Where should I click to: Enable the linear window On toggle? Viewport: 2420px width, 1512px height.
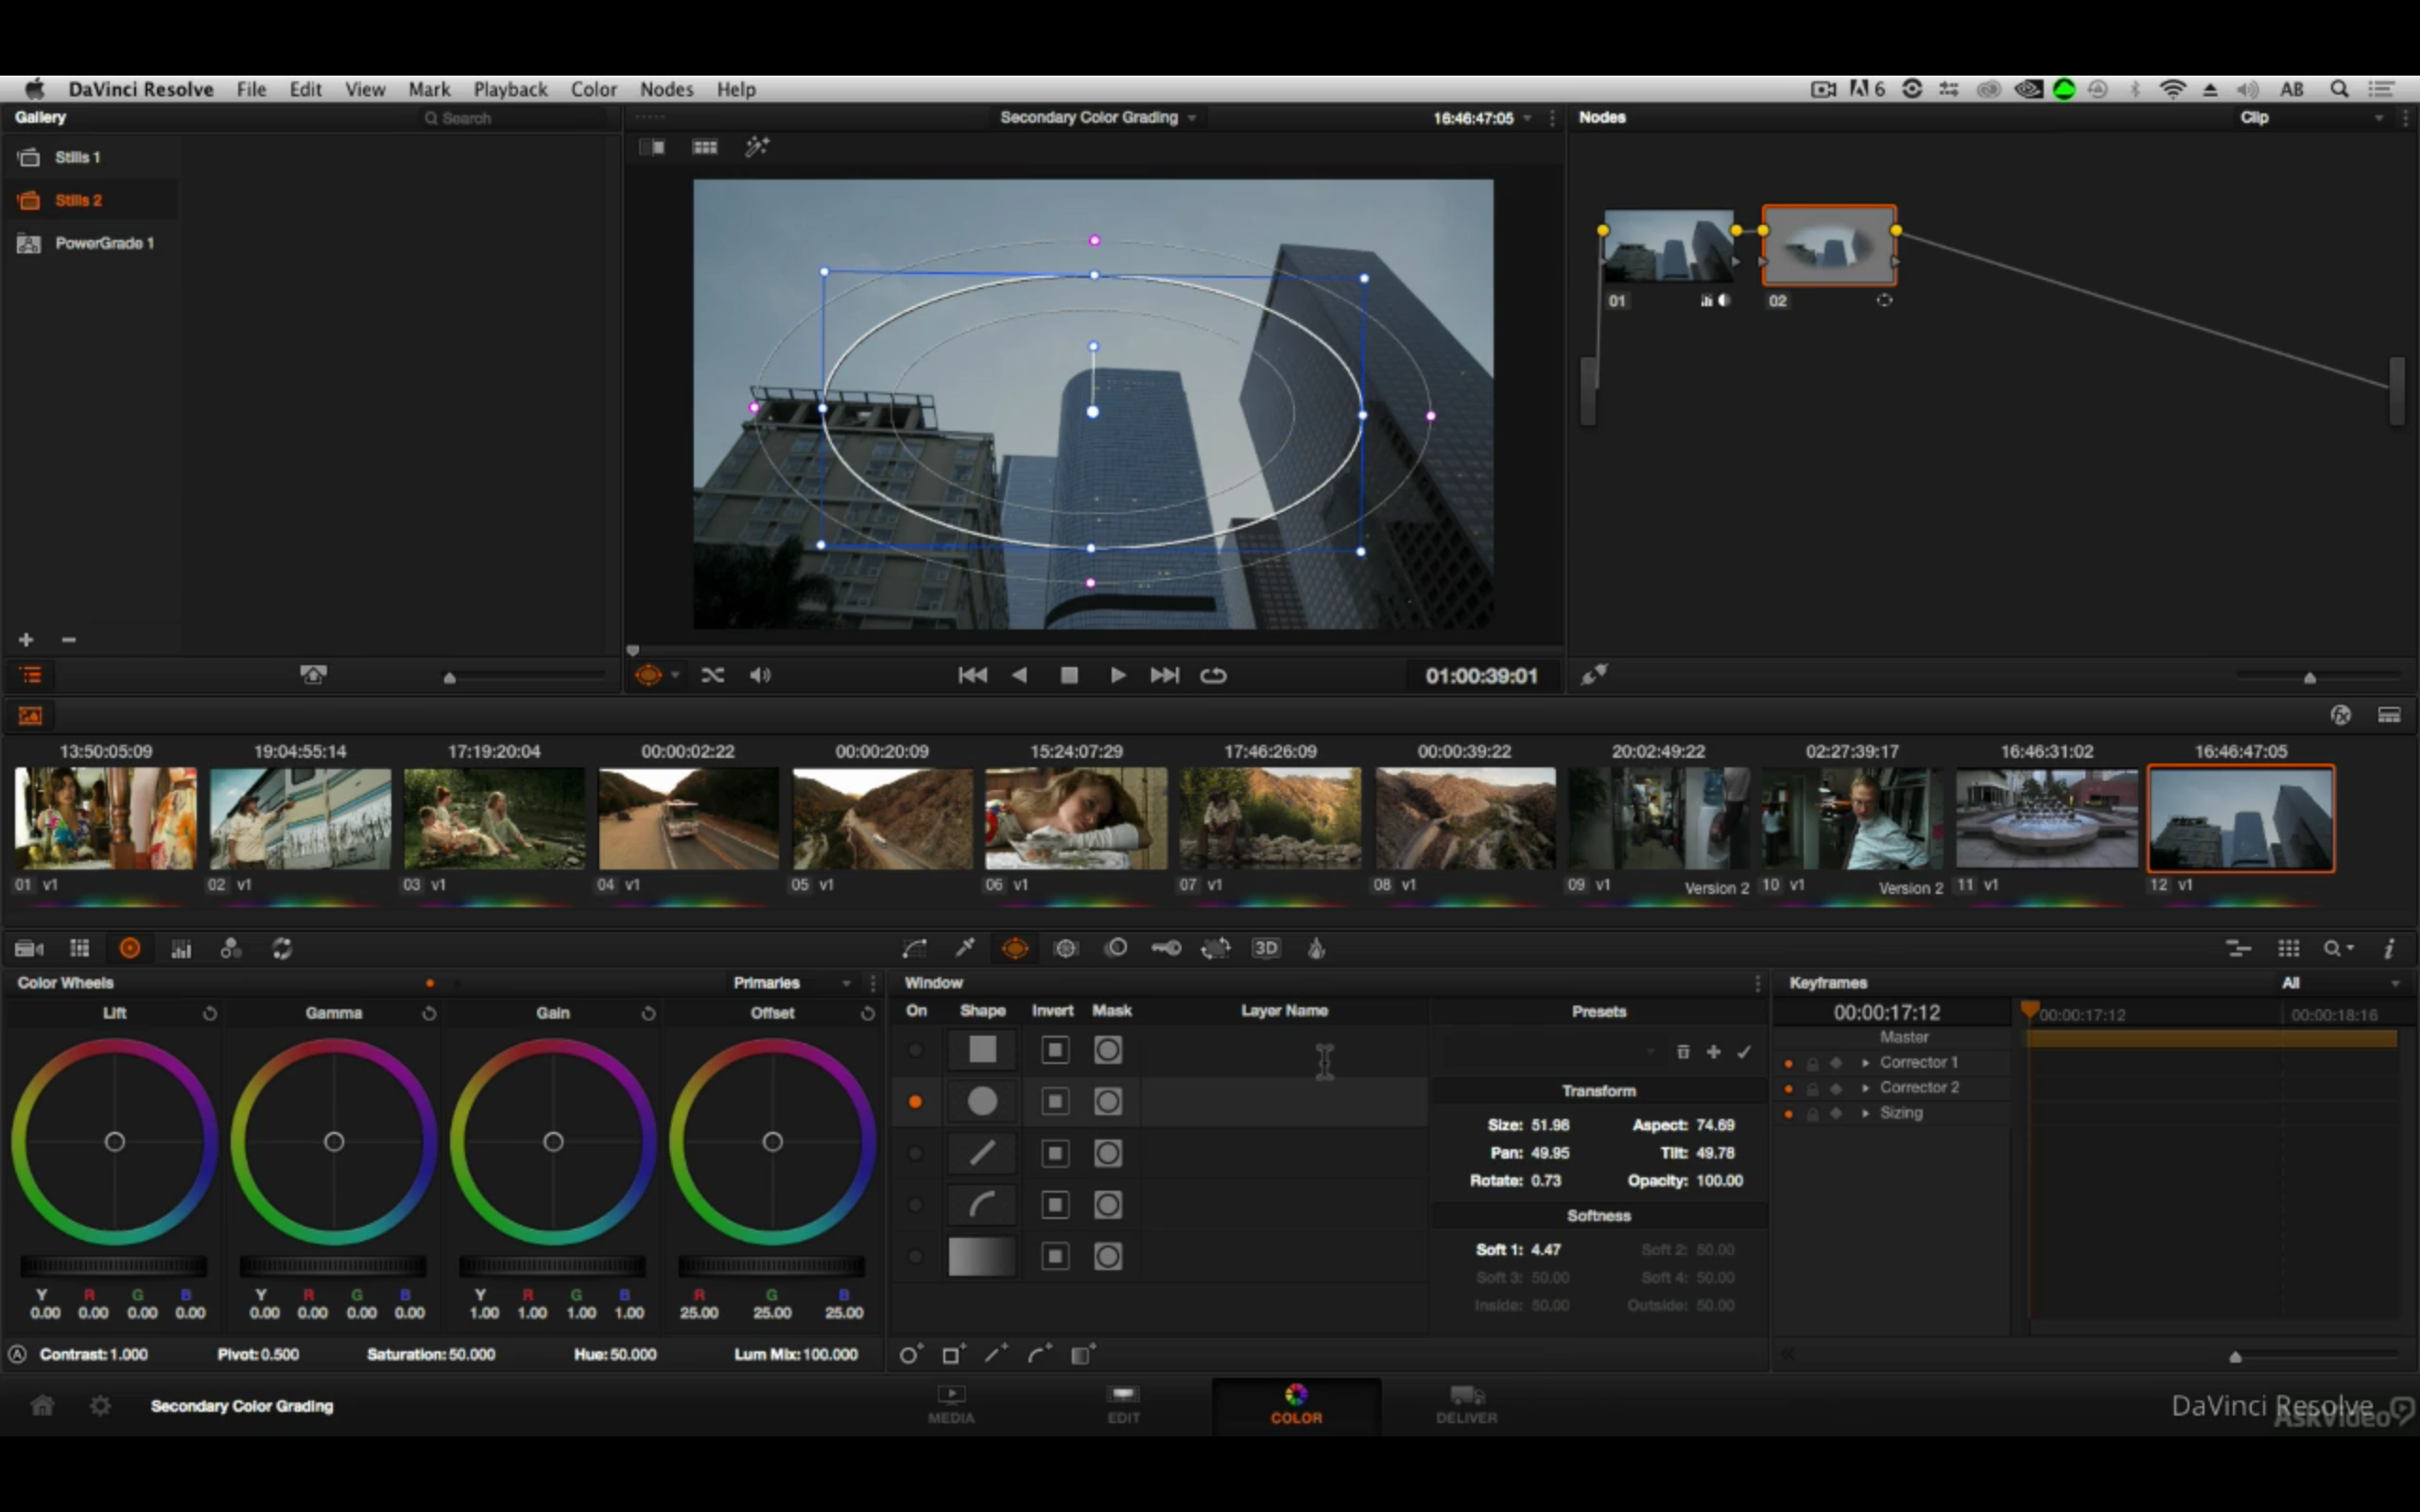[x=915, y=1154]
